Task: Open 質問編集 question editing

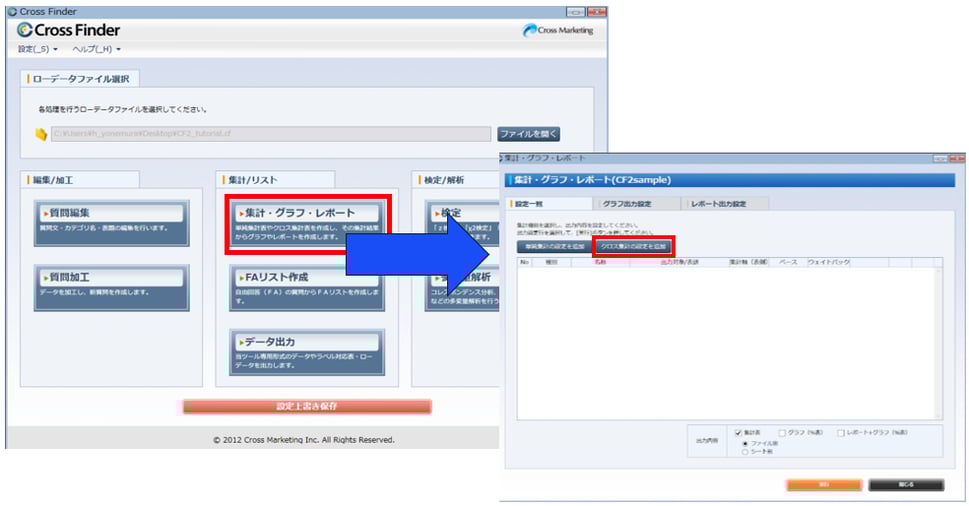Action: [x=111, y=222]
